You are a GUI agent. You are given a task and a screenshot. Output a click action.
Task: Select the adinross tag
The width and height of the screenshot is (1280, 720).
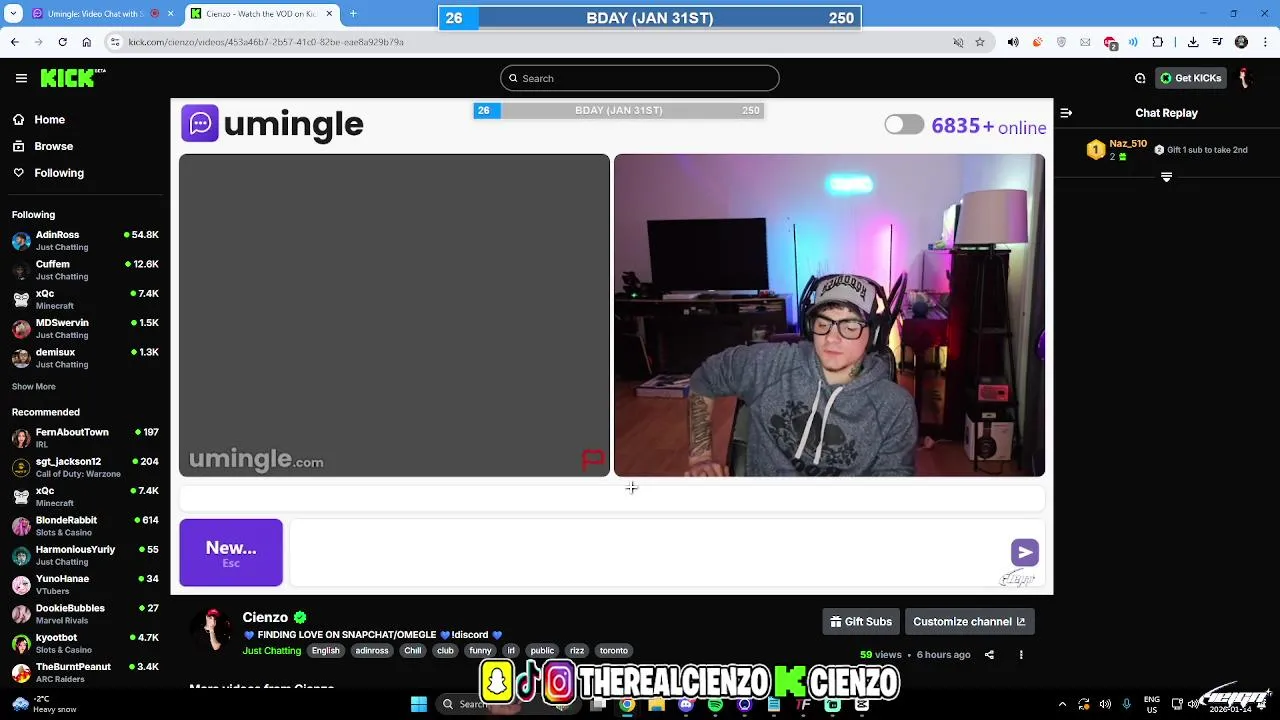(372, 651)
